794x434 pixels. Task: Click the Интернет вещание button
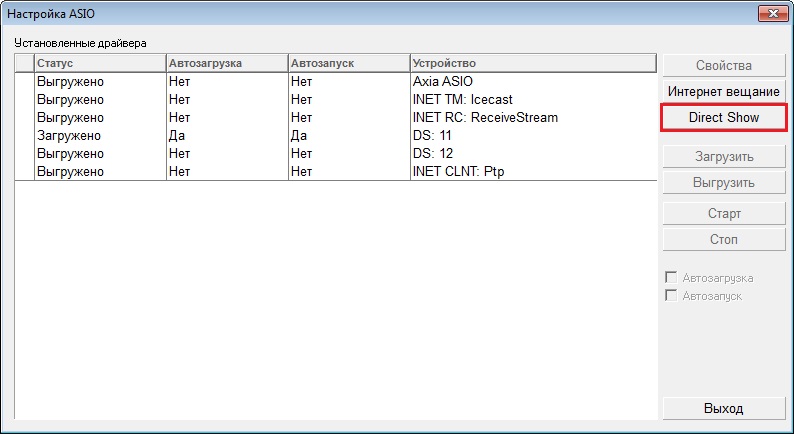pos(724,92)
